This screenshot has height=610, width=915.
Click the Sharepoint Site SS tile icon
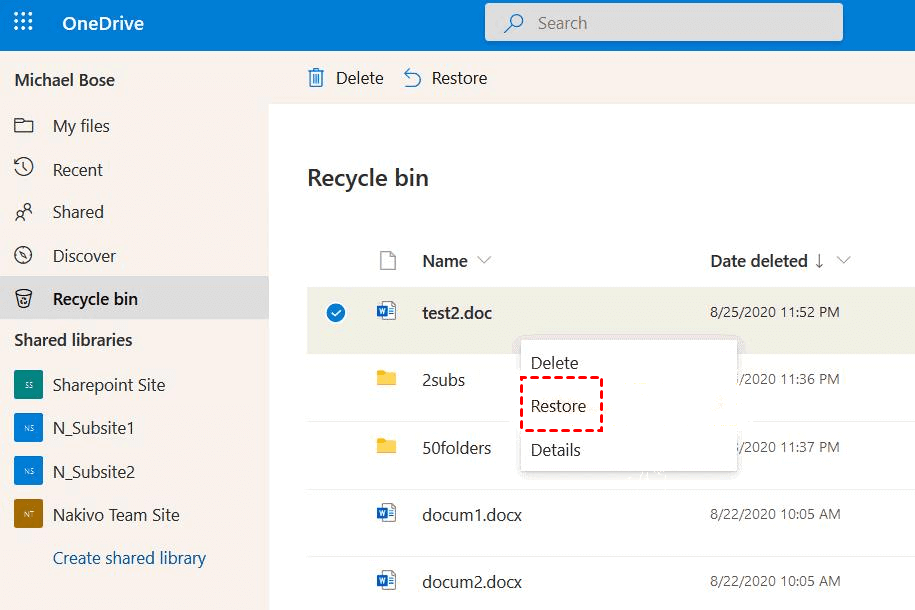tap(29, 385)
